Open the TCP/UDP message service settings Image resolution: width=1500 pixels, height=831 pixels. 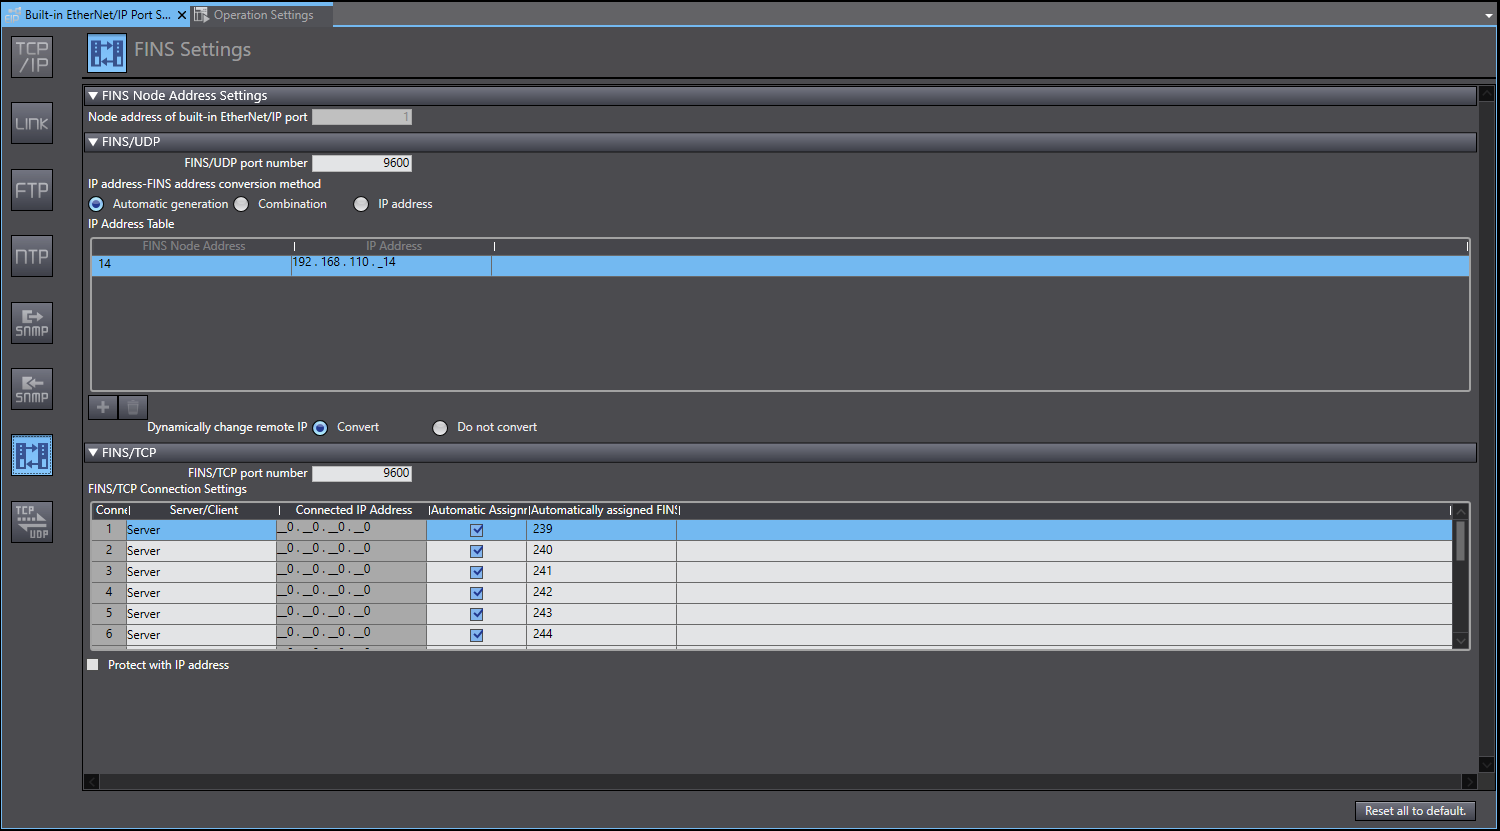31,521
